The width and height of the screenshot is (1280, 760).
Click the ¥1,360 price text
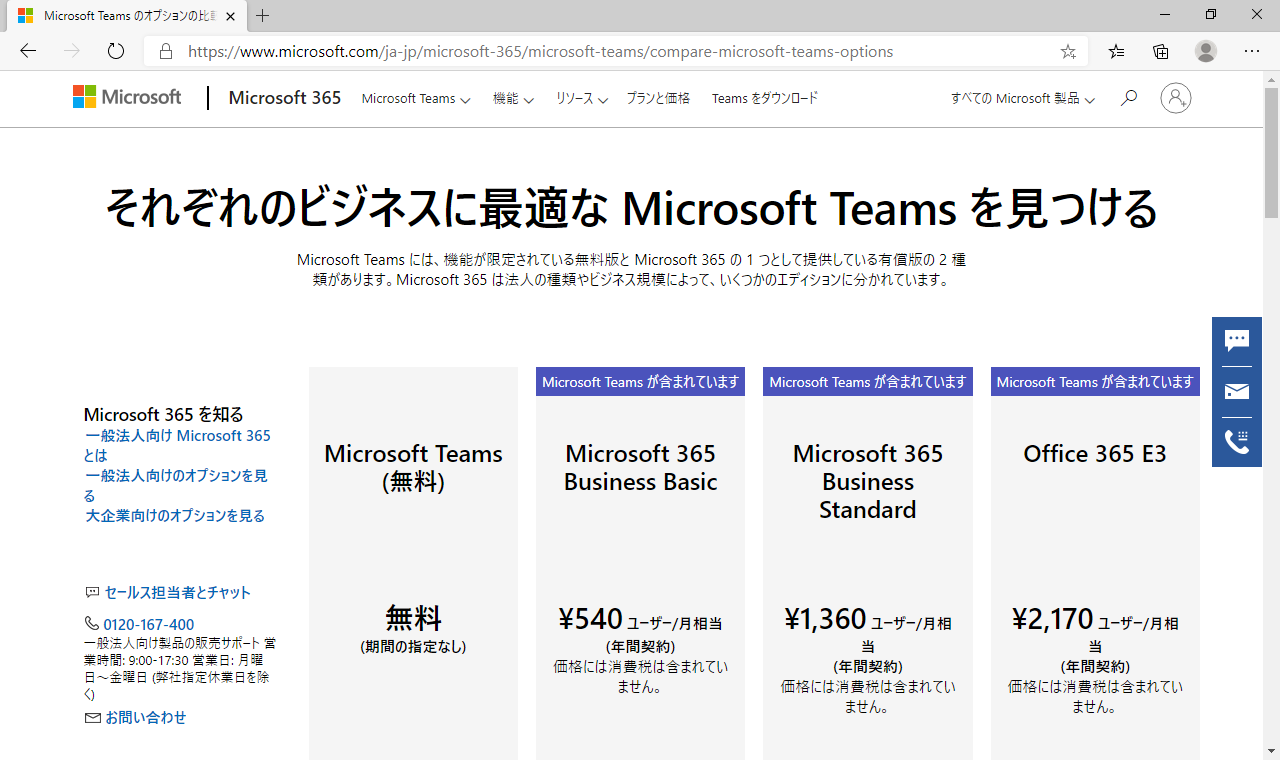[825, 620]
